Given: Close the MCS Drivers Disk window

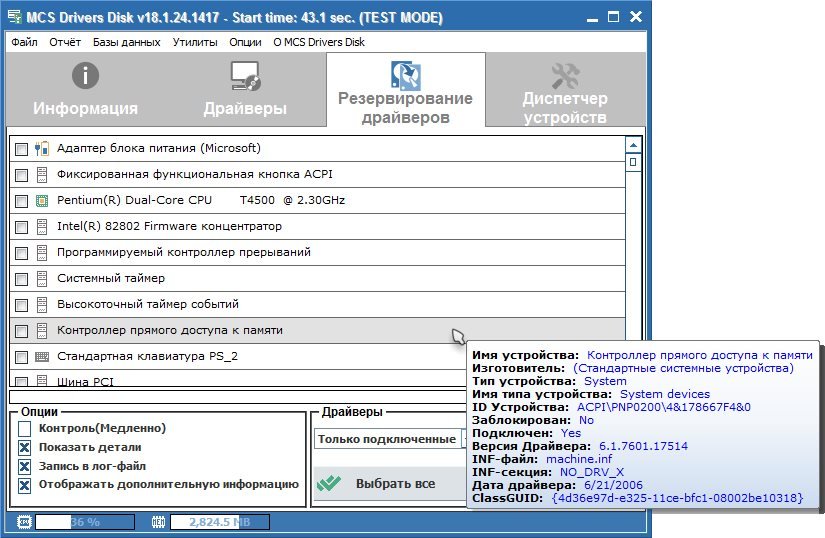Looking at the screenshot, I should point(636,17).
